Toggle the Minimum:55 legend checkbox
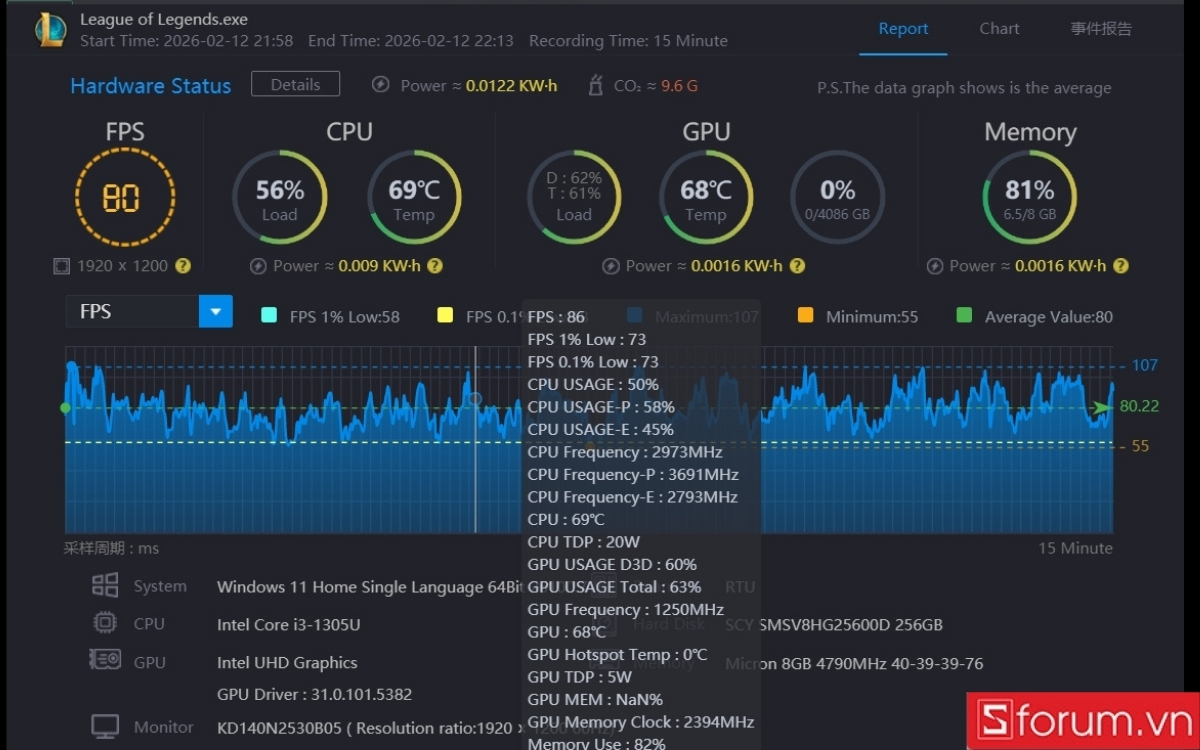1200x750 pixels. tap(805, 316)
